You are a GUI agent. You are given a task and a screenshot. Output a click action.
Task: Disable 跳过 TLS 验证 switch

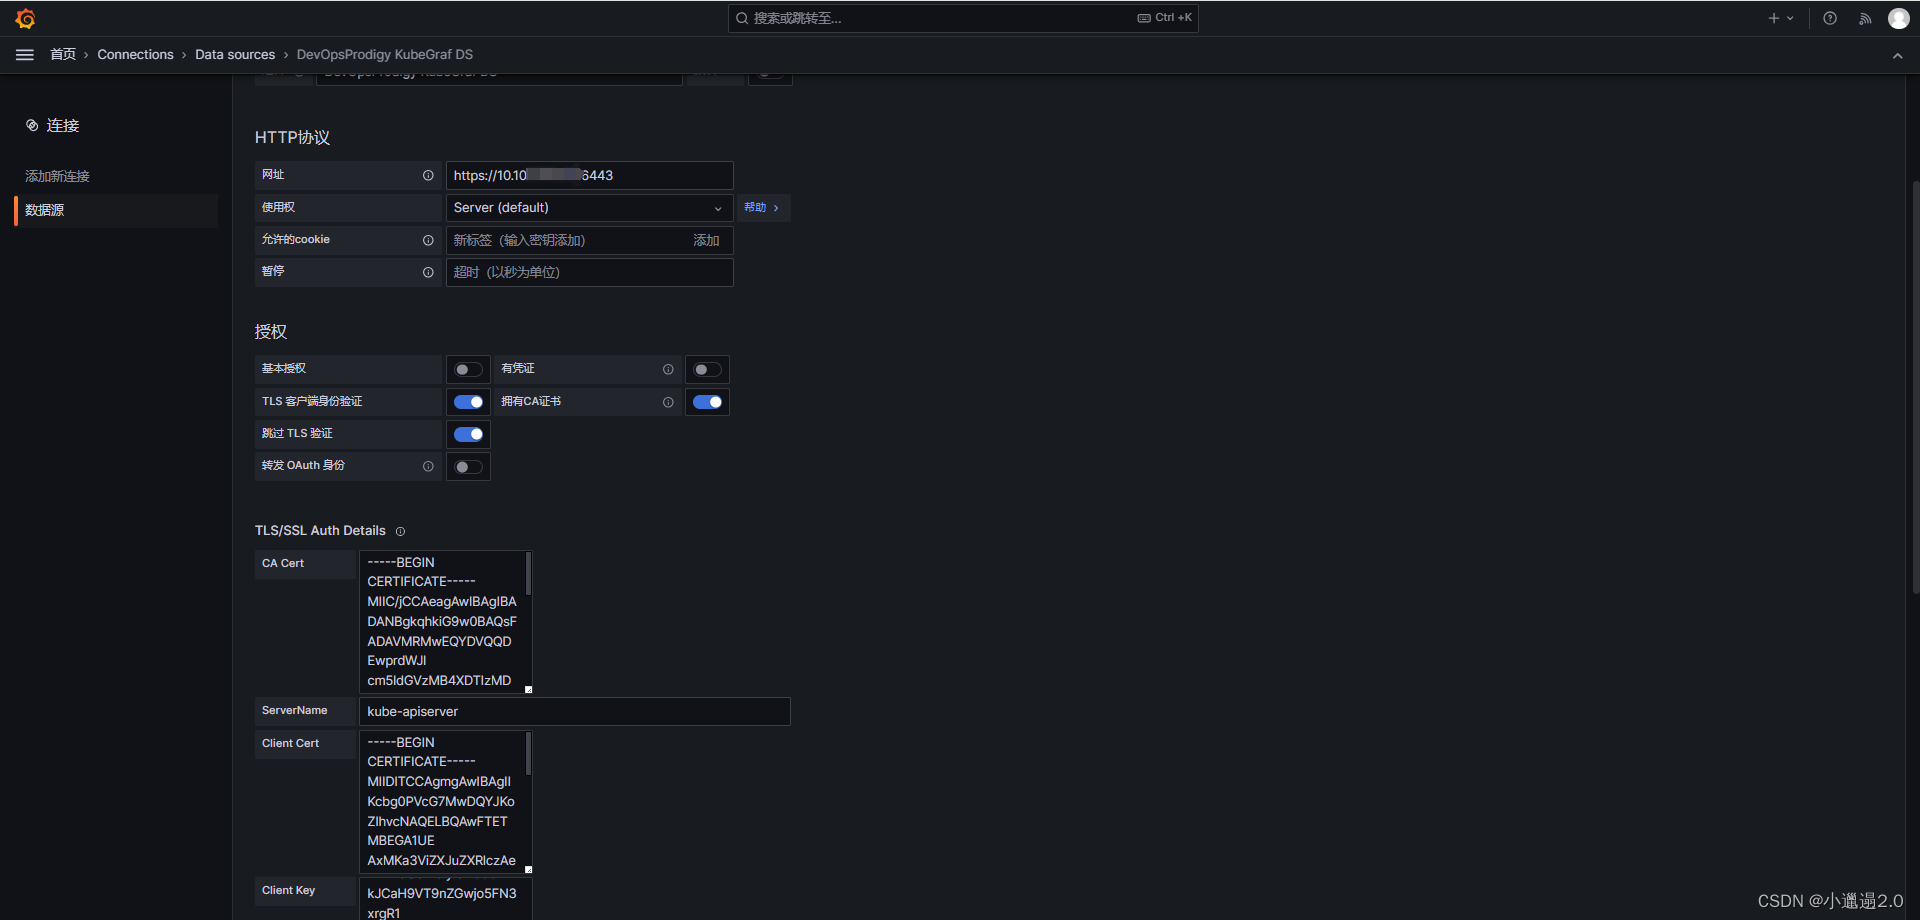(x=468, y=434)
